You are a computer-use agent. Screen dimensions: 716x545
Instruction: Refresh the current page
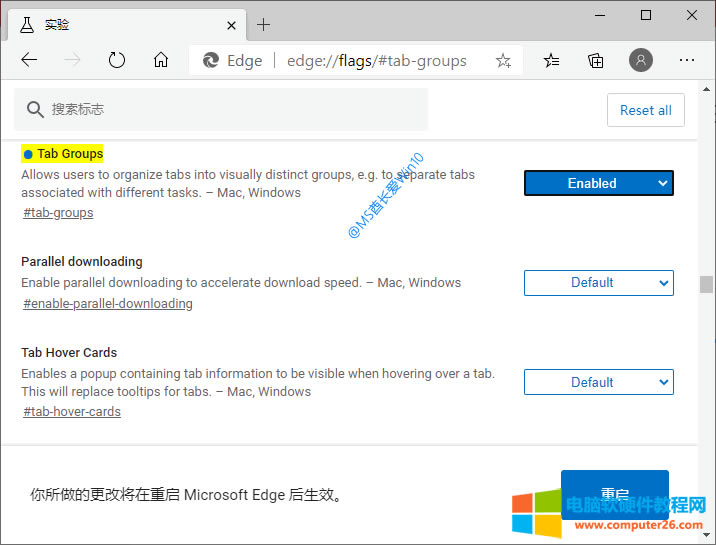point(116,60)
